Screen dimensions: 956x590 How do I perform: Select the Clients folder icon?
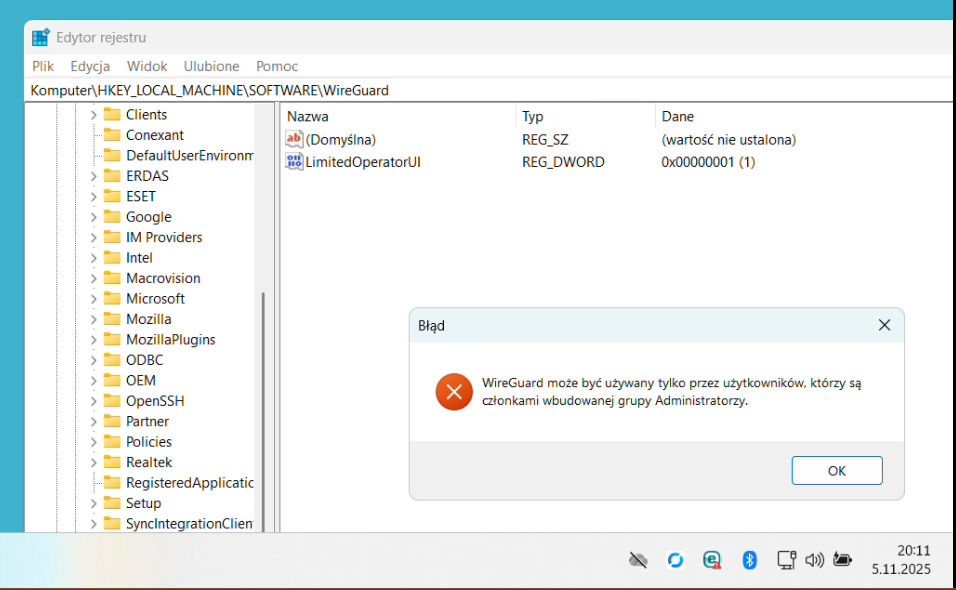coord(112,114)
